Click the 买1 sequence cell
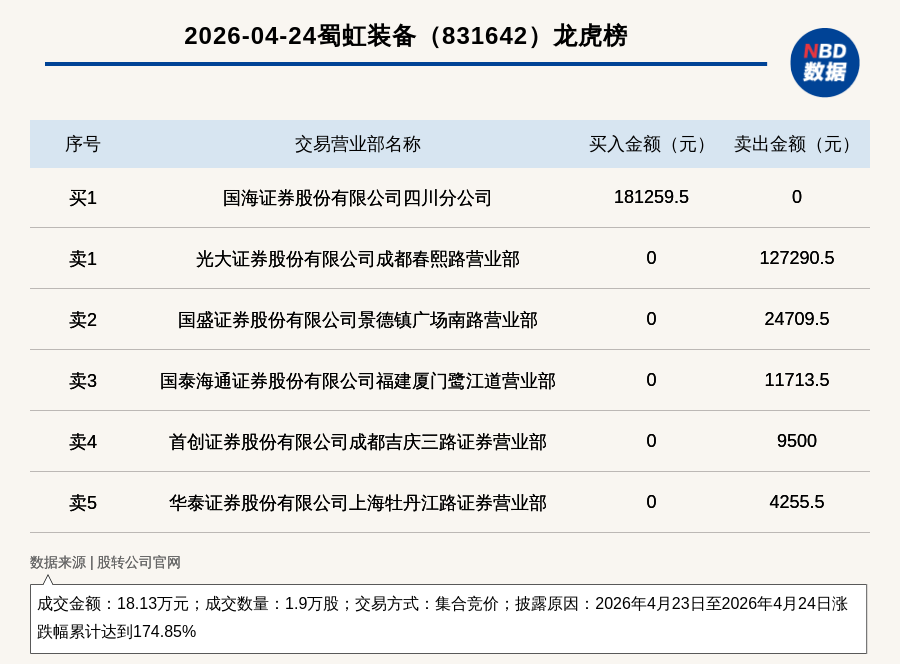The height and width of the screenshot is (664, 900). point(83,198)
